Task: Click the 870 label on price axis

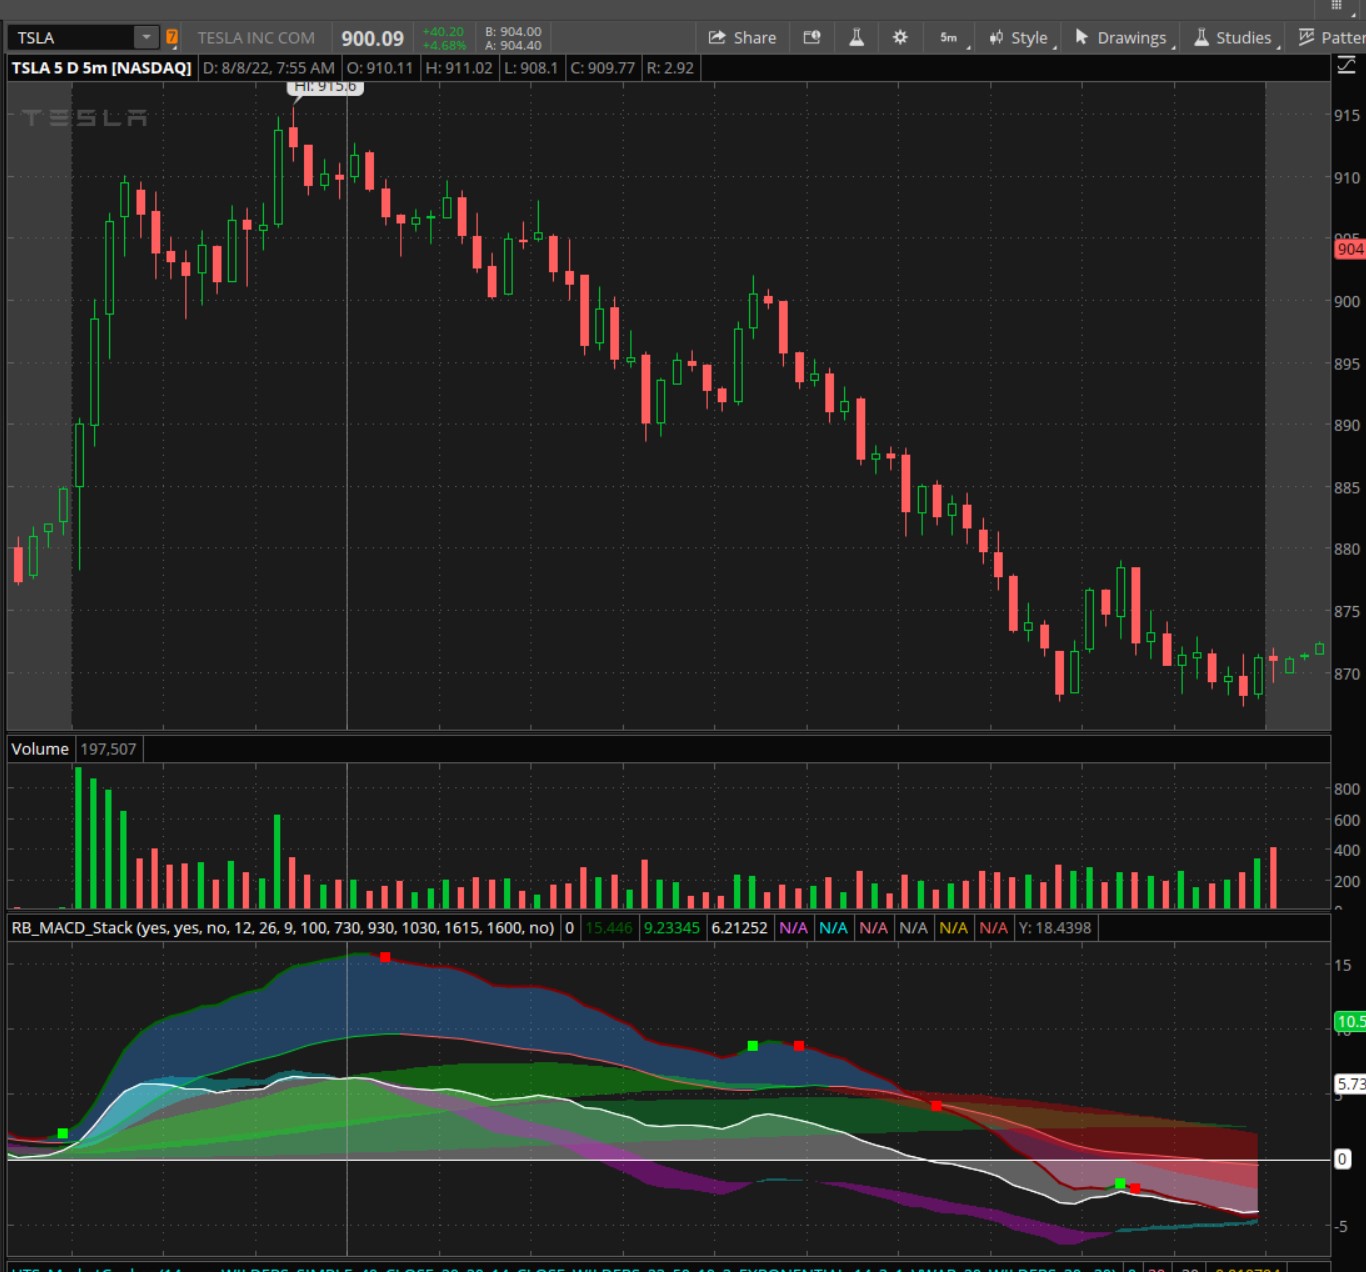Action: click(x=1347, y=674)
